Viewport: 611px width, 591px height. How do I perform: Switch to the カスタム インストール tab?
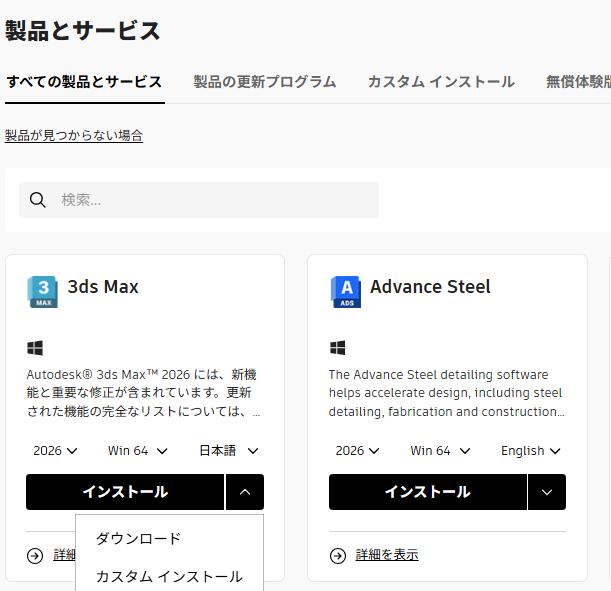tap(441, 82)
